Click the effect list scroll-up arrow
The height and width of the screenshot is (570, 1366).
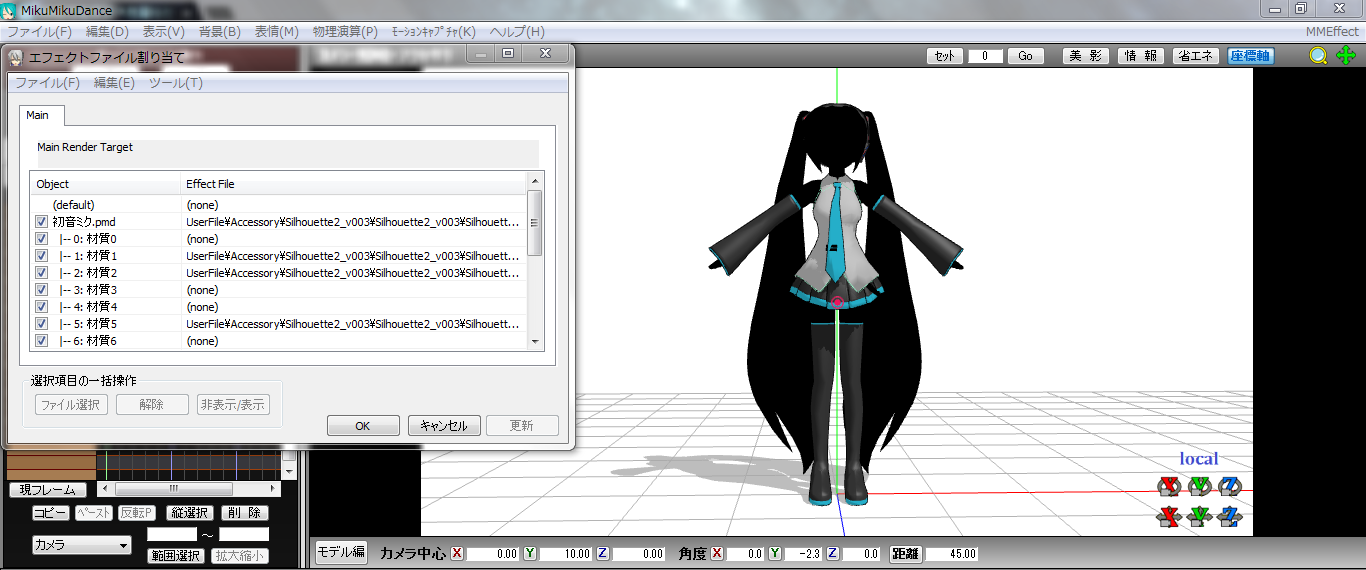[535, 182]
